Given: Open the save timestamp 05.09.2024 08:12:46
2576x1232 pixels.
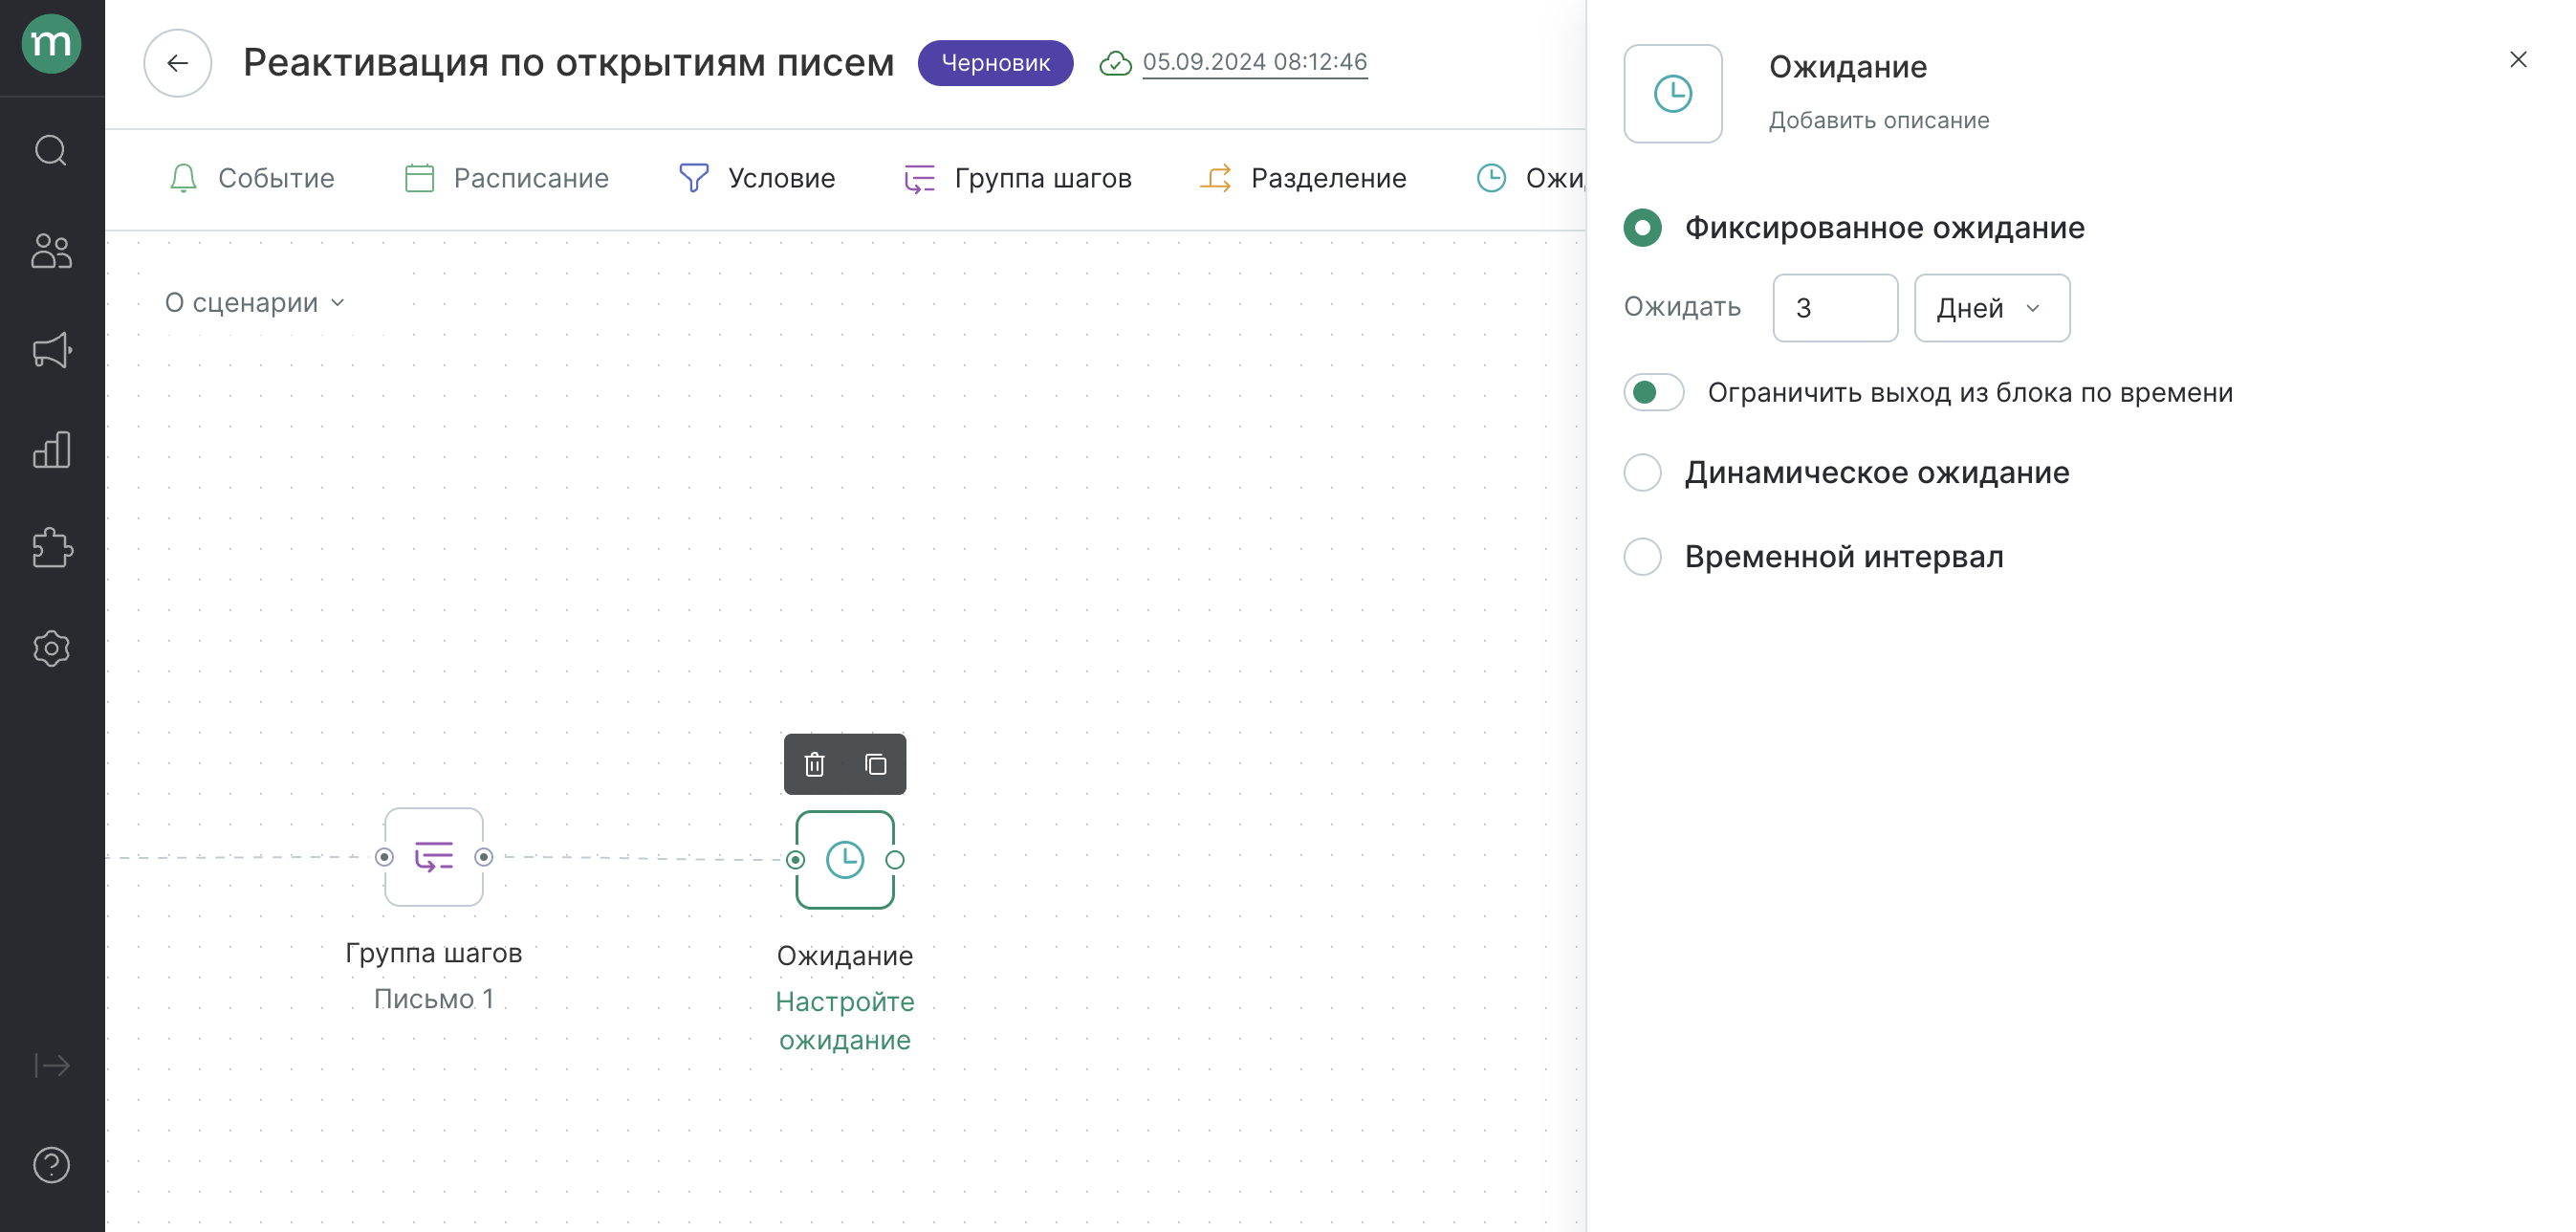Looking at the screenshot, I should (1254, 62).
